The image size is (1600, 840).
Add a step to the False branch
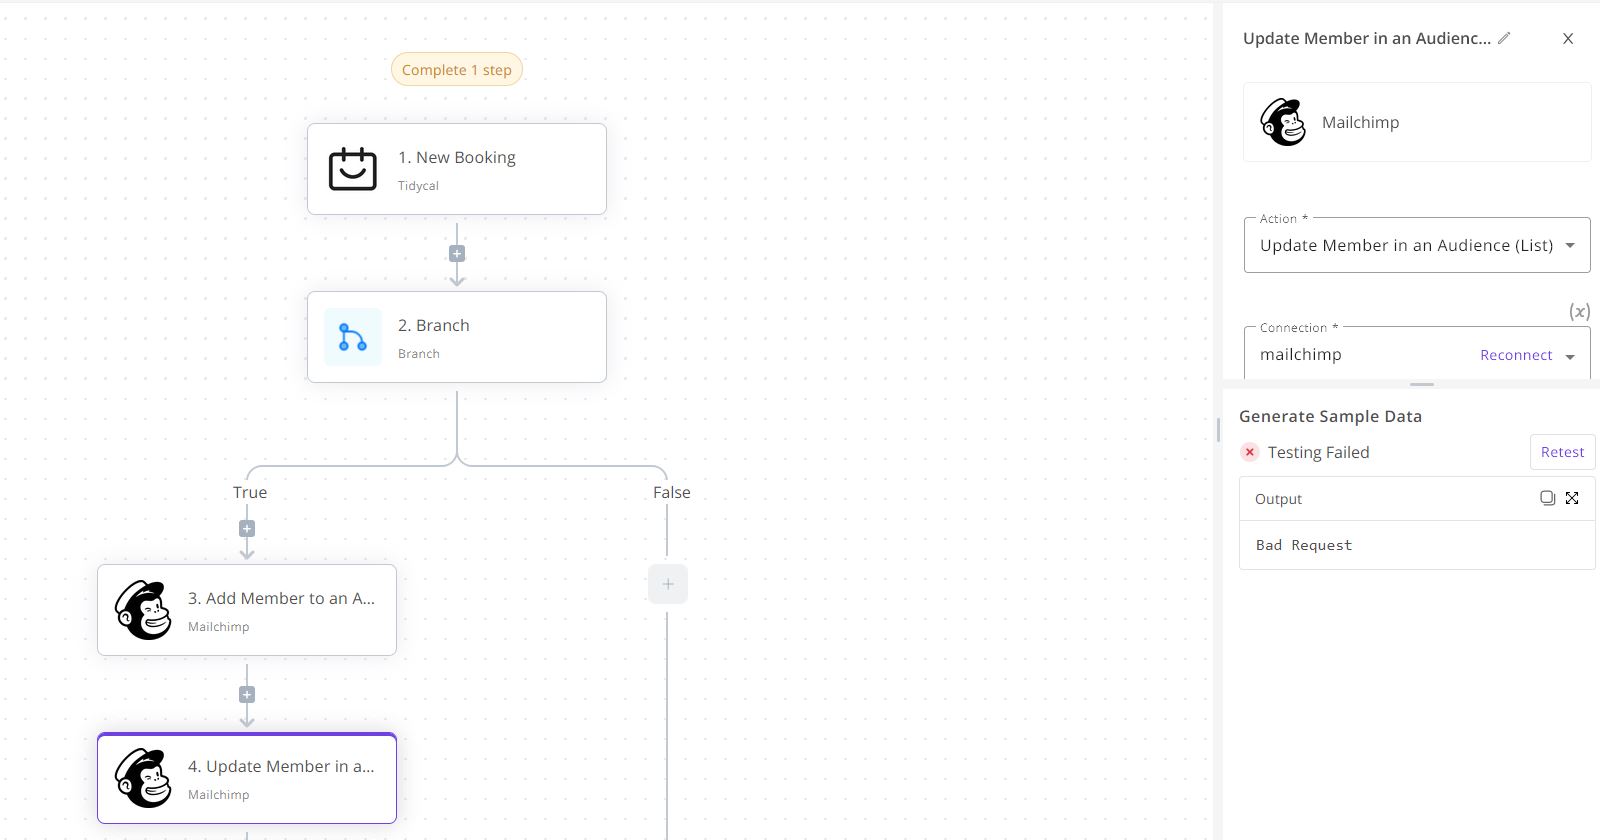tap(668, 584)
